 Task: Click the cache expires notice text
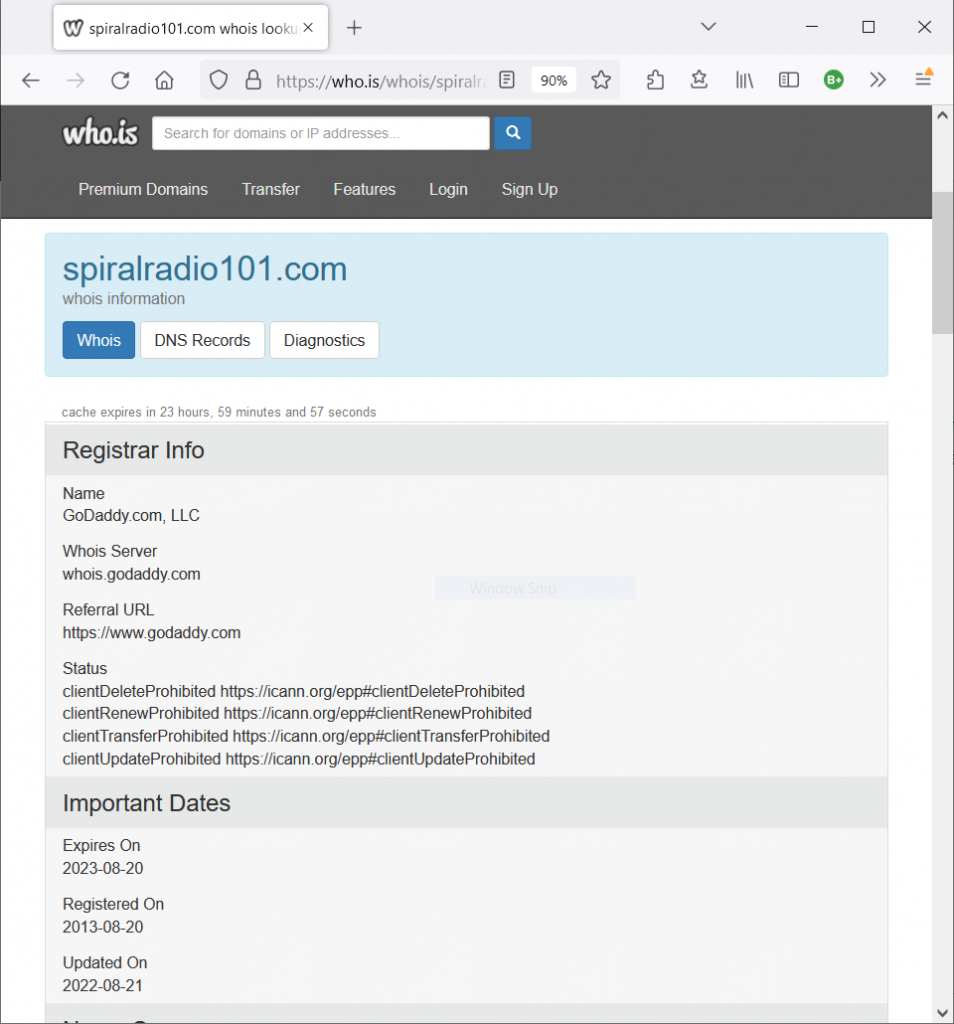pos(219,412)
